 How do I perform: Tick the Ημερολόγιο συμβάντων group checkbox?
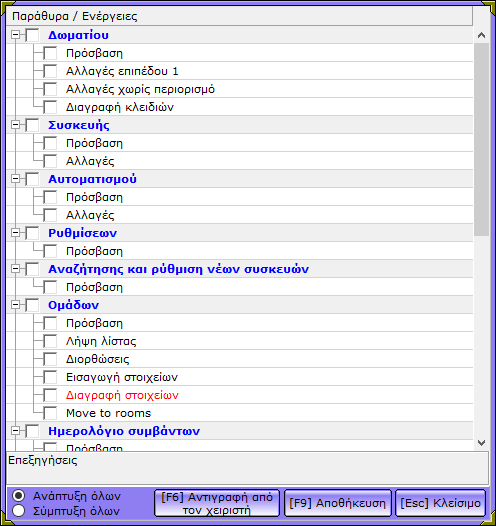(33, 431)
